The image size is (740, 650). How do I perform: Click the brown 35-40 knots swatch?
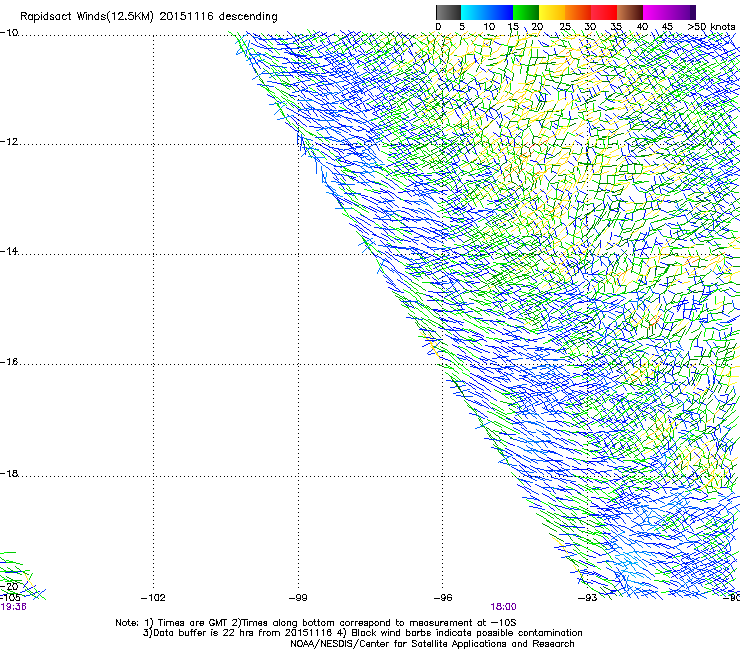pyautogui.click(x=630, y=12)
